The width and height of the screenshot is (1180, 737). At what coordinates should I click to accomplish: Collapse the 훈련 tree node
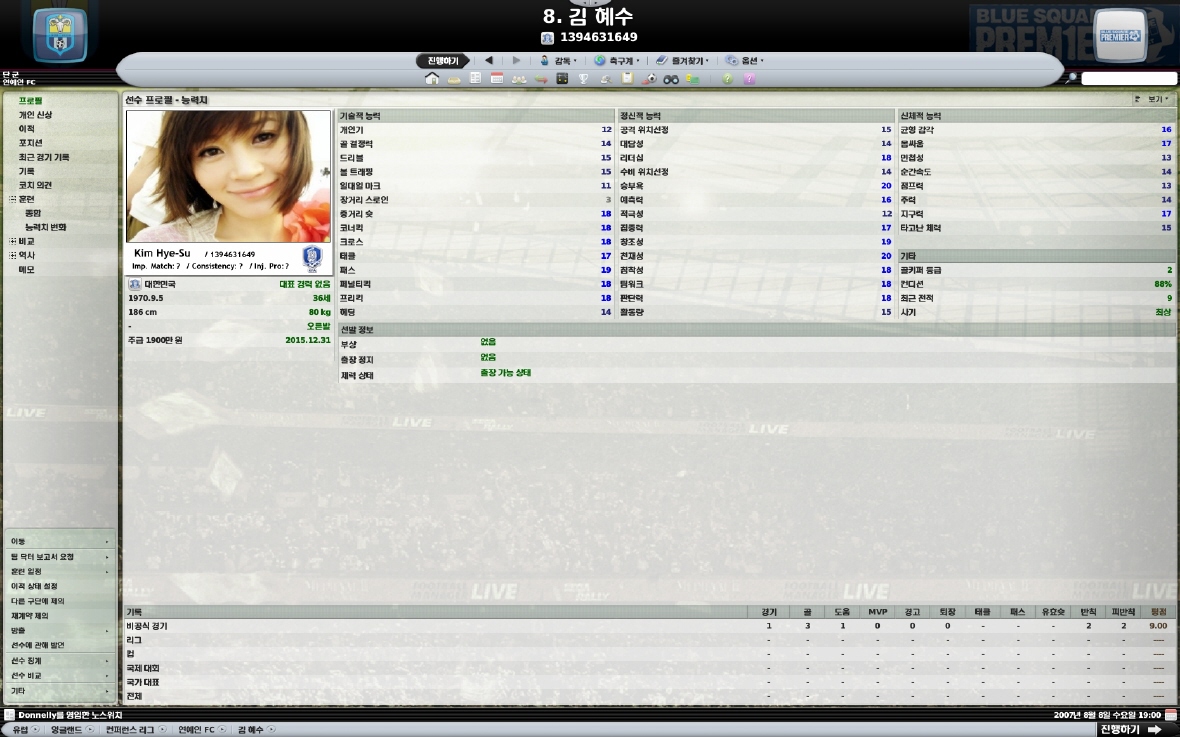(13, 199)
